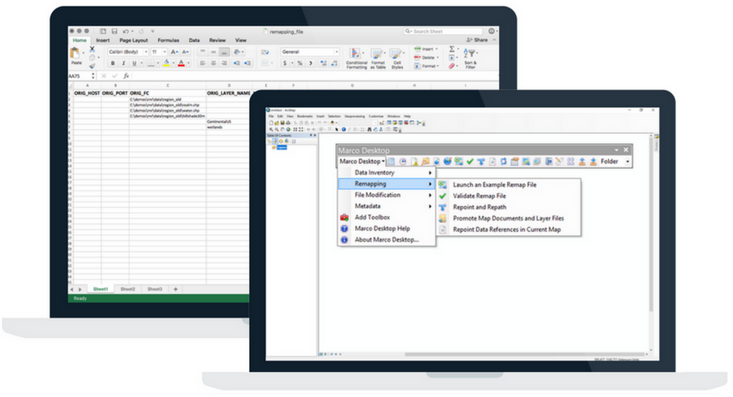
Task: Click the Search Sheet input field
Action: click(444, 31)
